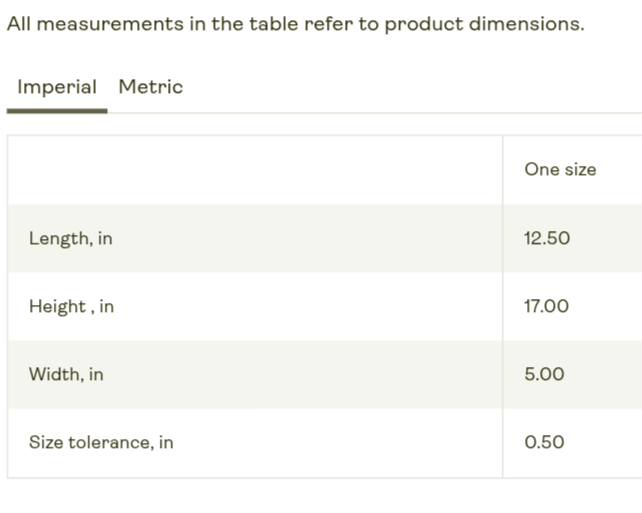Click the green underline below Imperial
642x513 pixels.
pos(57,110)
